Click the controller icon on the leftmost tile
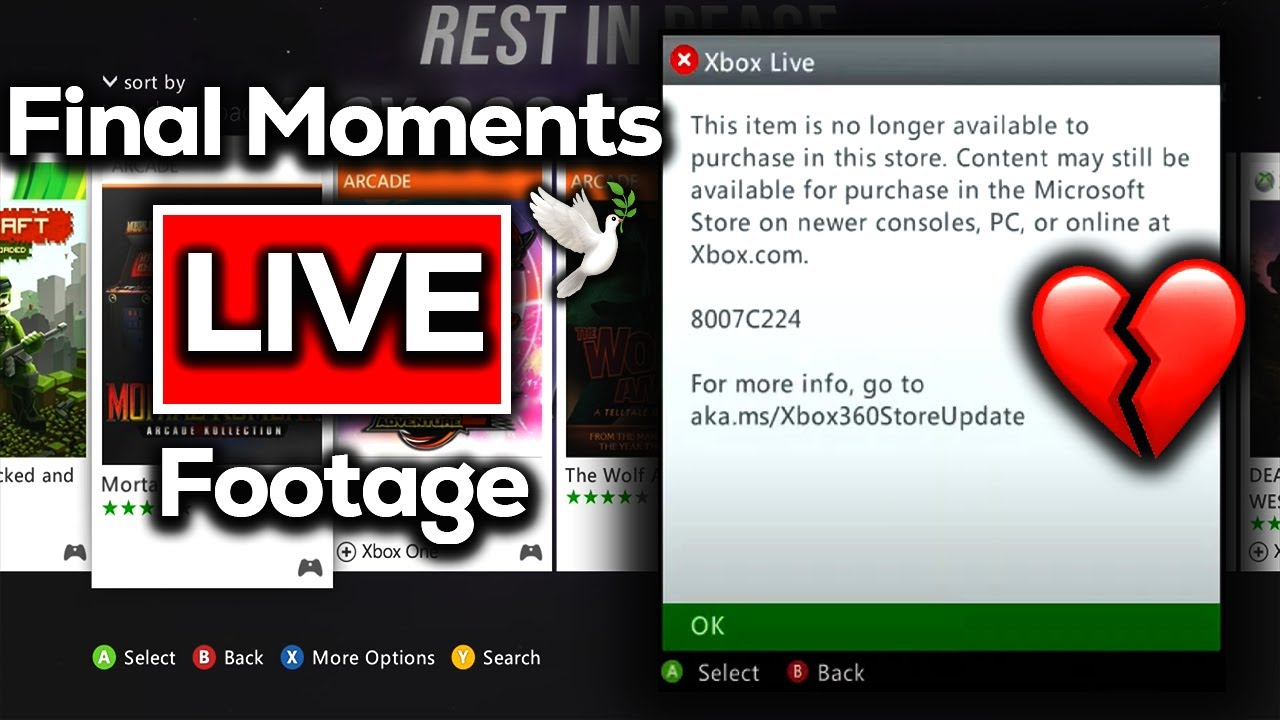 click(x=75, y=551)
